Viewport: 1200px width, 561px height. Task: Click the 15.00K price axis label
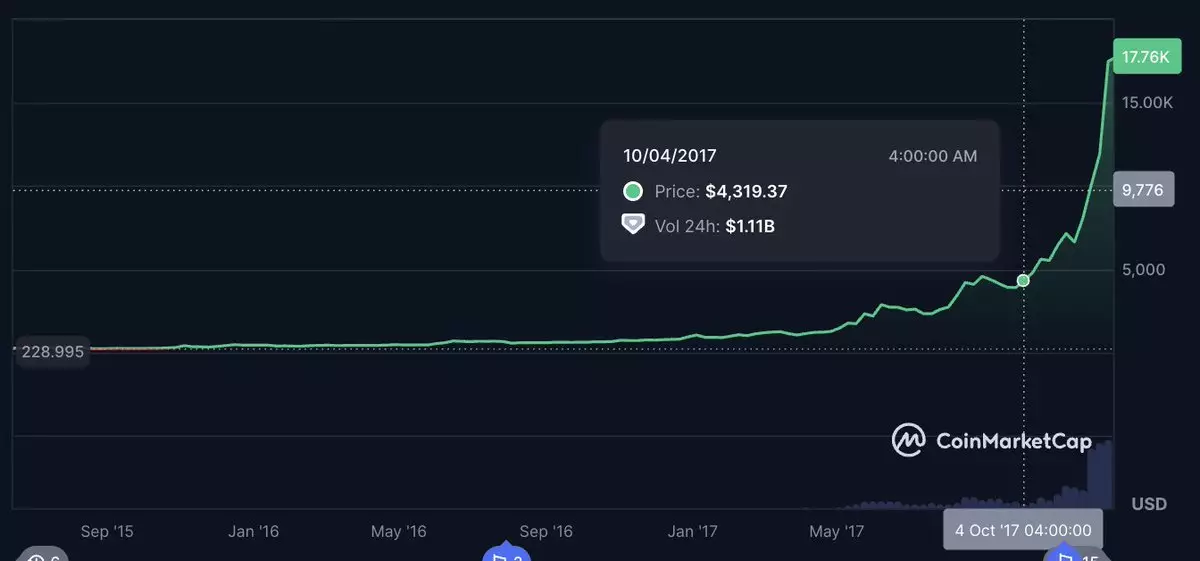1147,103
